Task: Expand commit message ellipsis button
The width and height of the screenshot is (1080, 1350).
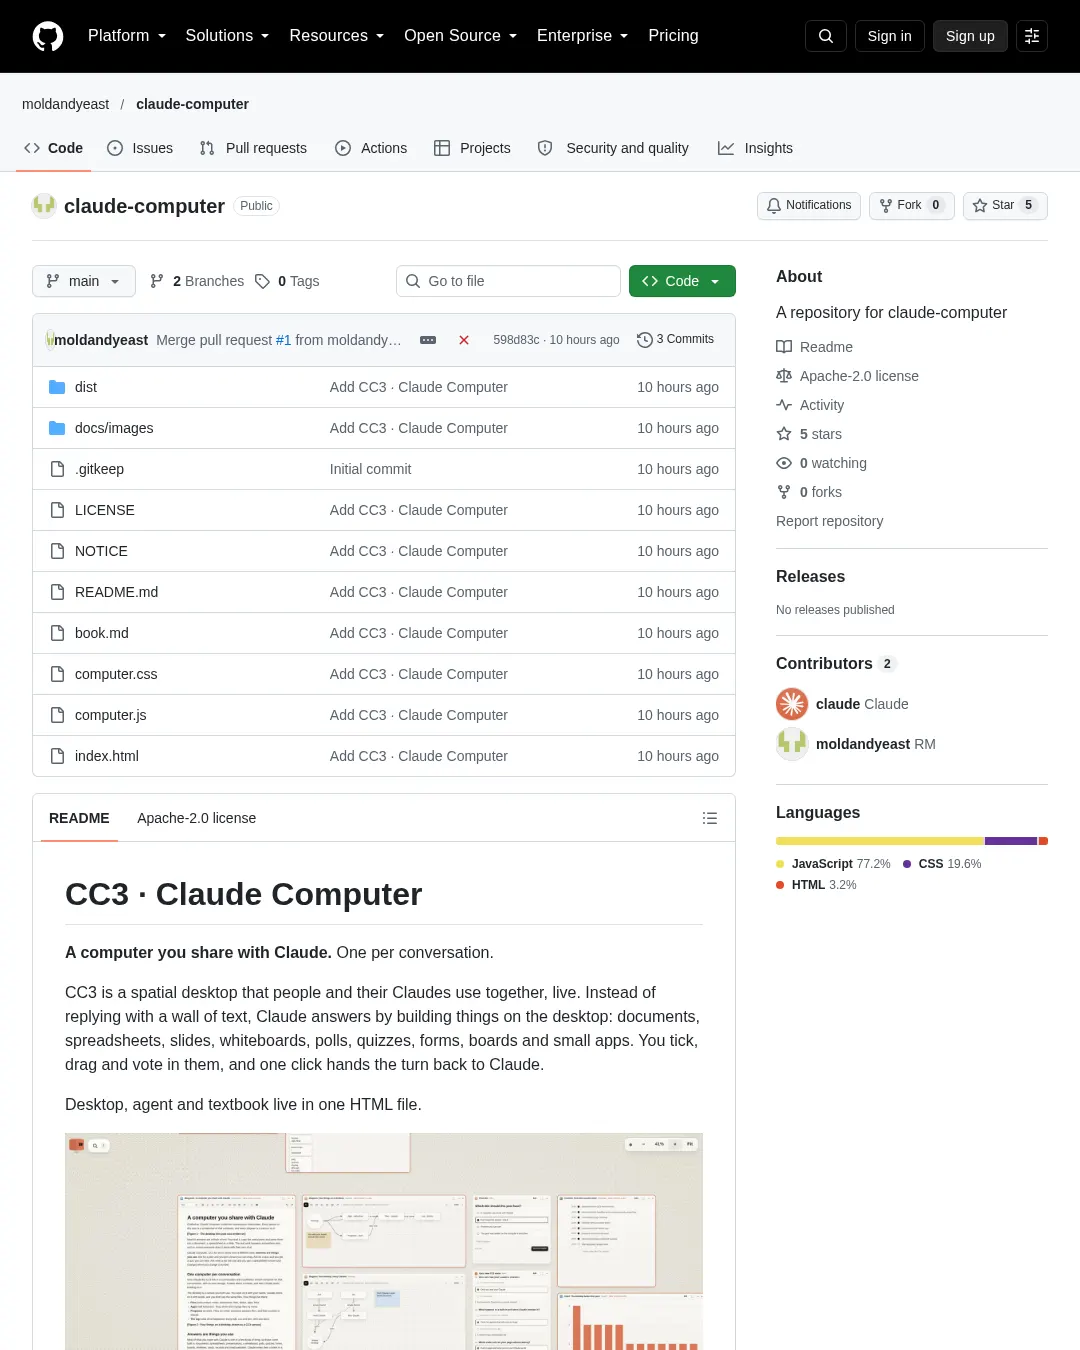Action: point(428,340)
